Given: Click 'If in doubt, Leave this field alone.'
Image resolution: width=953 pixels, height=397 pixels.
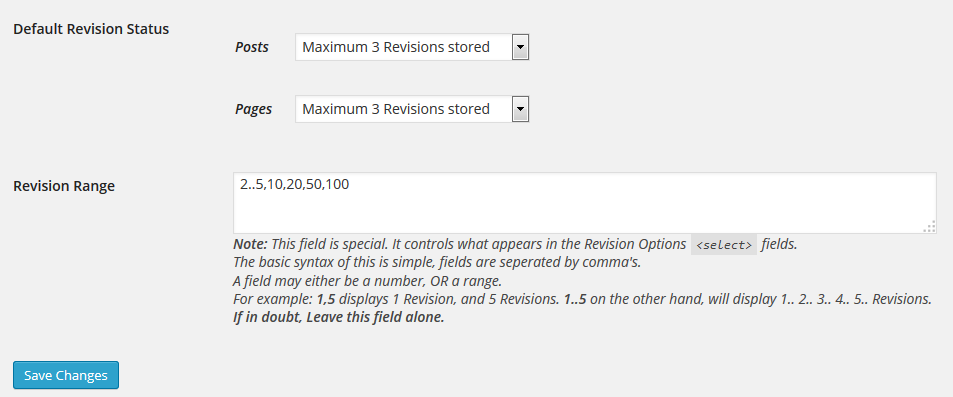Looking at the screenshot, I should [x=339, y=317].
